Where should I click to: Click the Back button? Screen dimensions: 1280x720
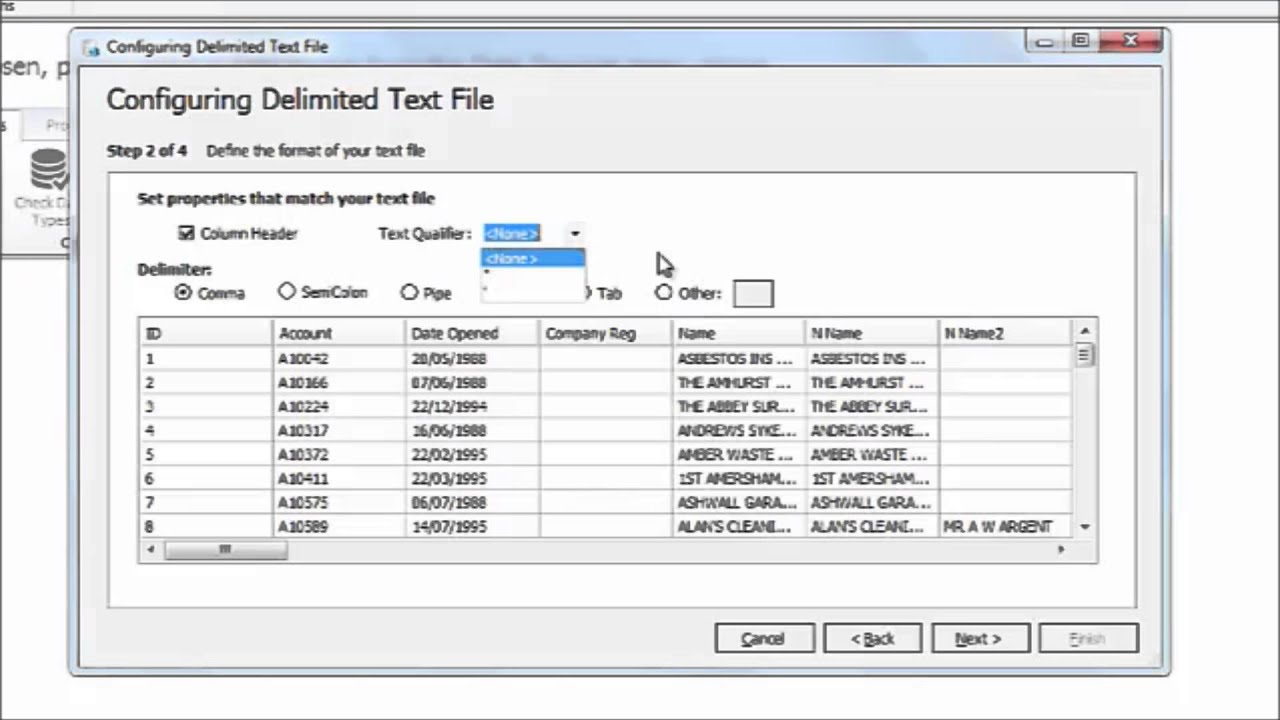pos(871,639)
